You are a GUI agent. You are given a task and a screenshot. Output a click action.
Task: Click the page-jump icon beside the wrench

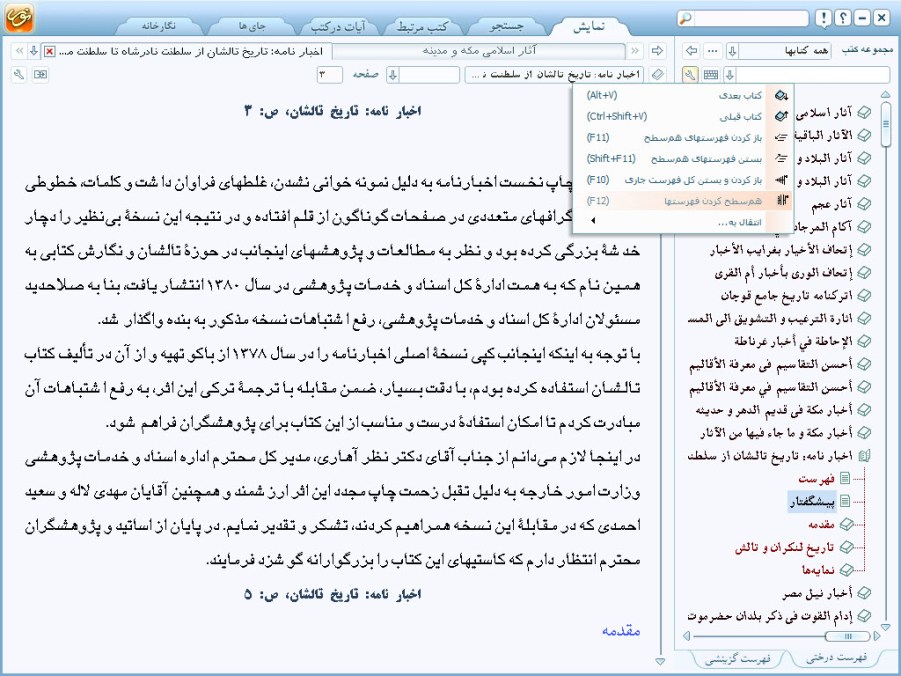click(40, 75)
